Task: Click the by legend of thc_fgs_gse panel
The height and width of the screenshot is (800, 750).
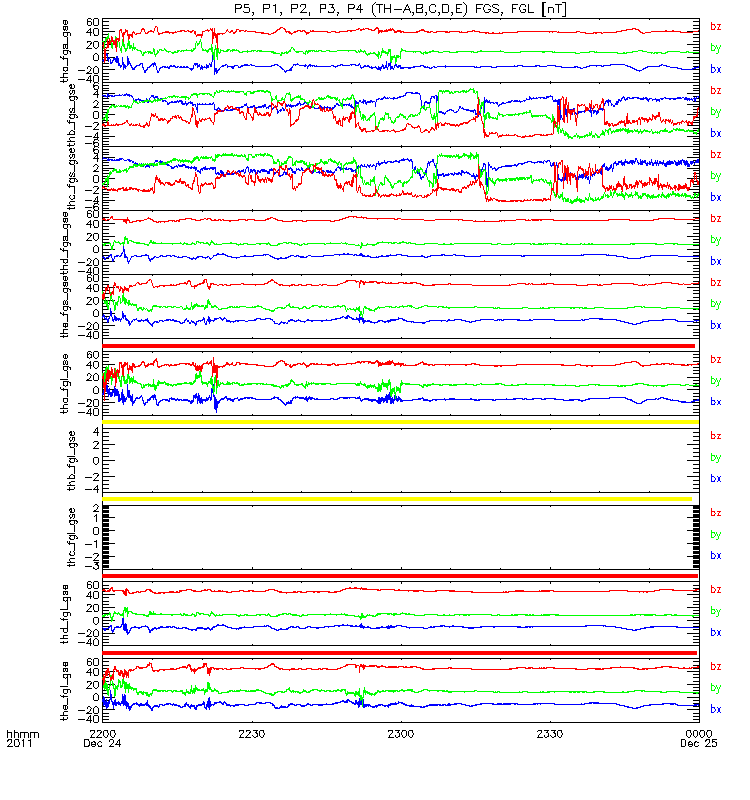Action: pos(716,176)
